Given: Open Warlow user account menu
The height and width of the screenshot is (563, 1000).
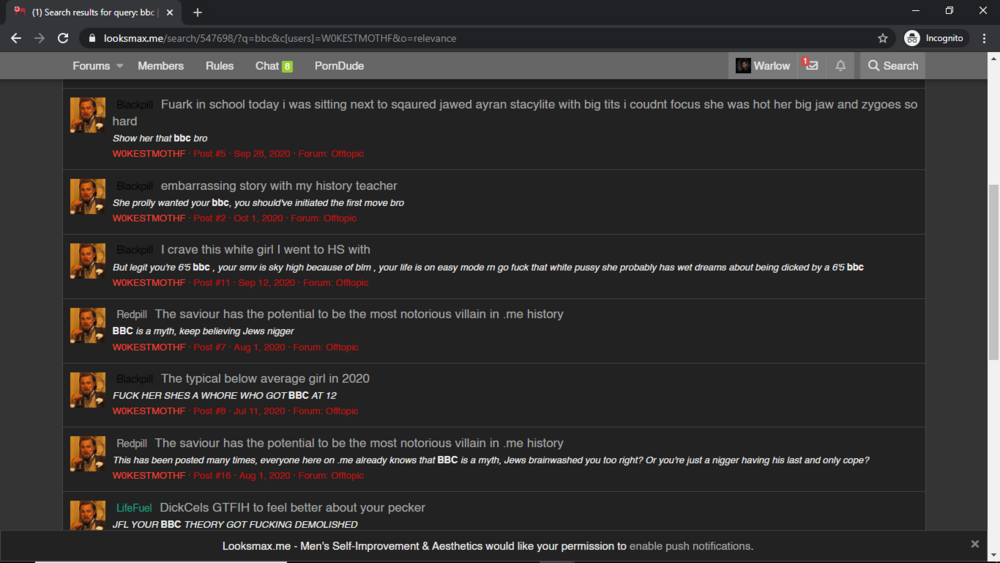Looking at the screenshot, I should [763, 66].
